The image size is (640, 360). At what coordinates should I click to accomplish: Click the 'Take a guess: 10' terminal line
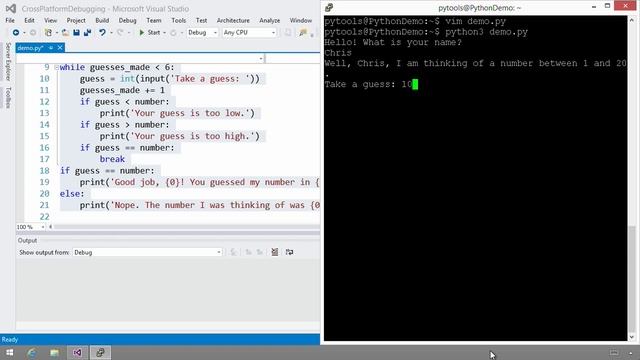point(371,84)
